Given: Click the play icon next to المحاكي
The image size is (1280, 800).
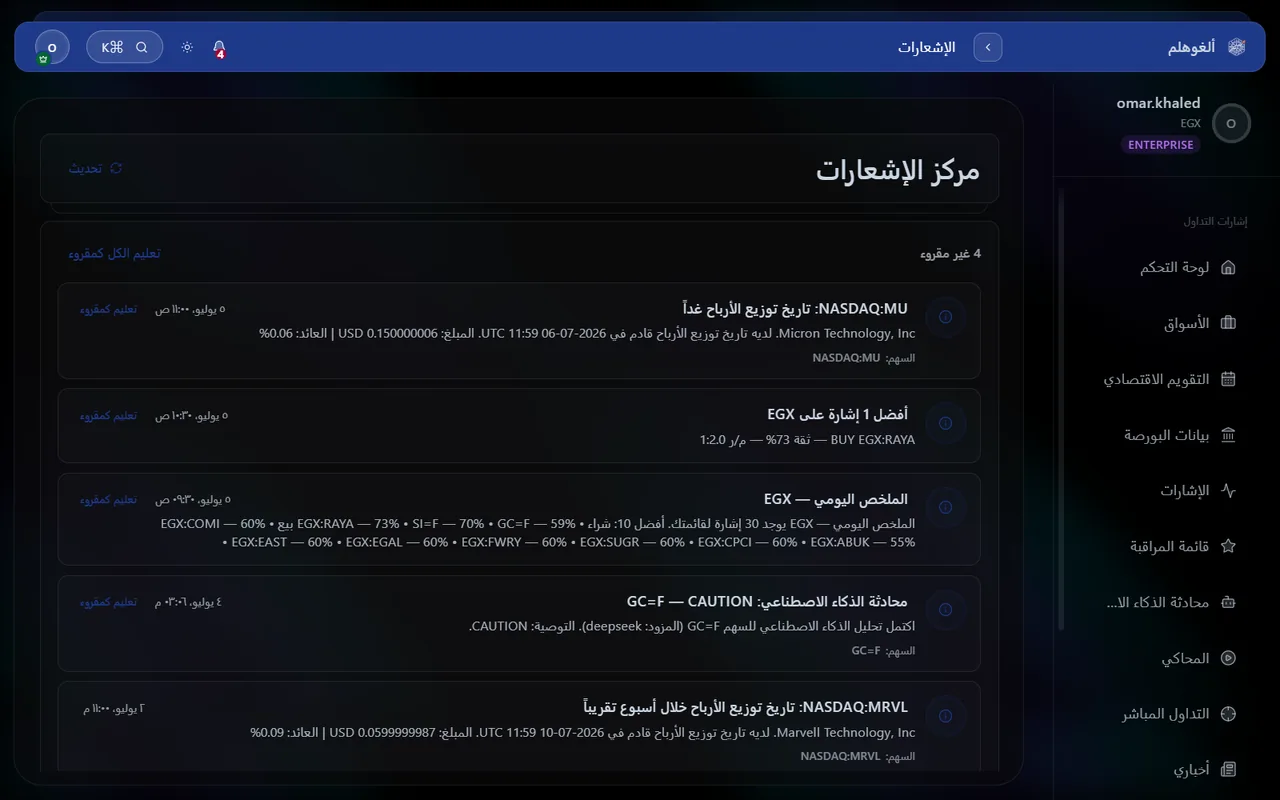Looking at the screenshot, I should click(1229, 658).
